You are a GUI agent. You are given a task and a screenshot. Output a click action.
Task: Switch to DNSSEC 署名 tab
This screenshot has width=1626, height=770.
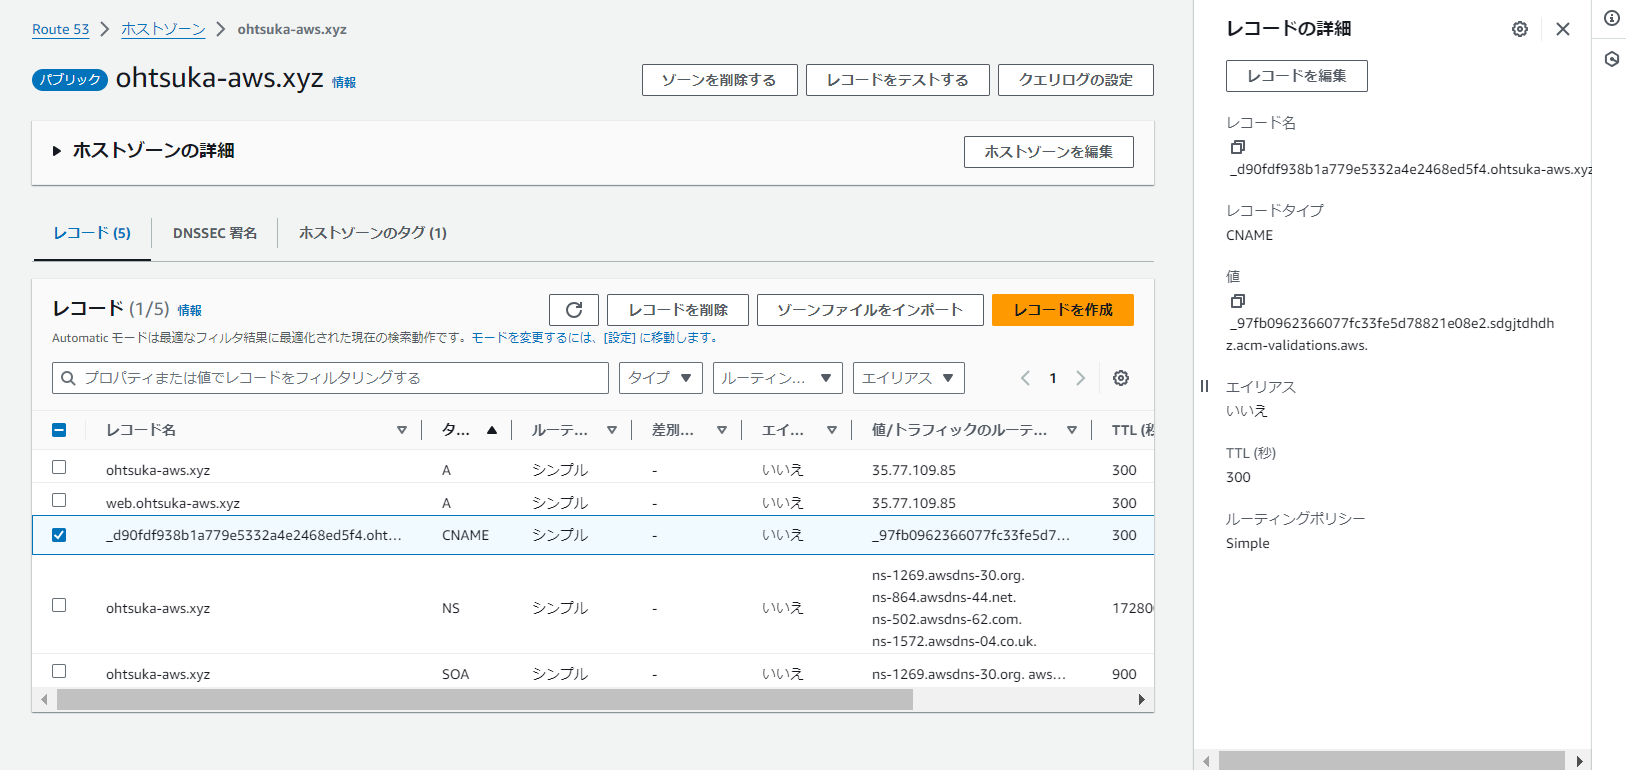coord(215,233)
